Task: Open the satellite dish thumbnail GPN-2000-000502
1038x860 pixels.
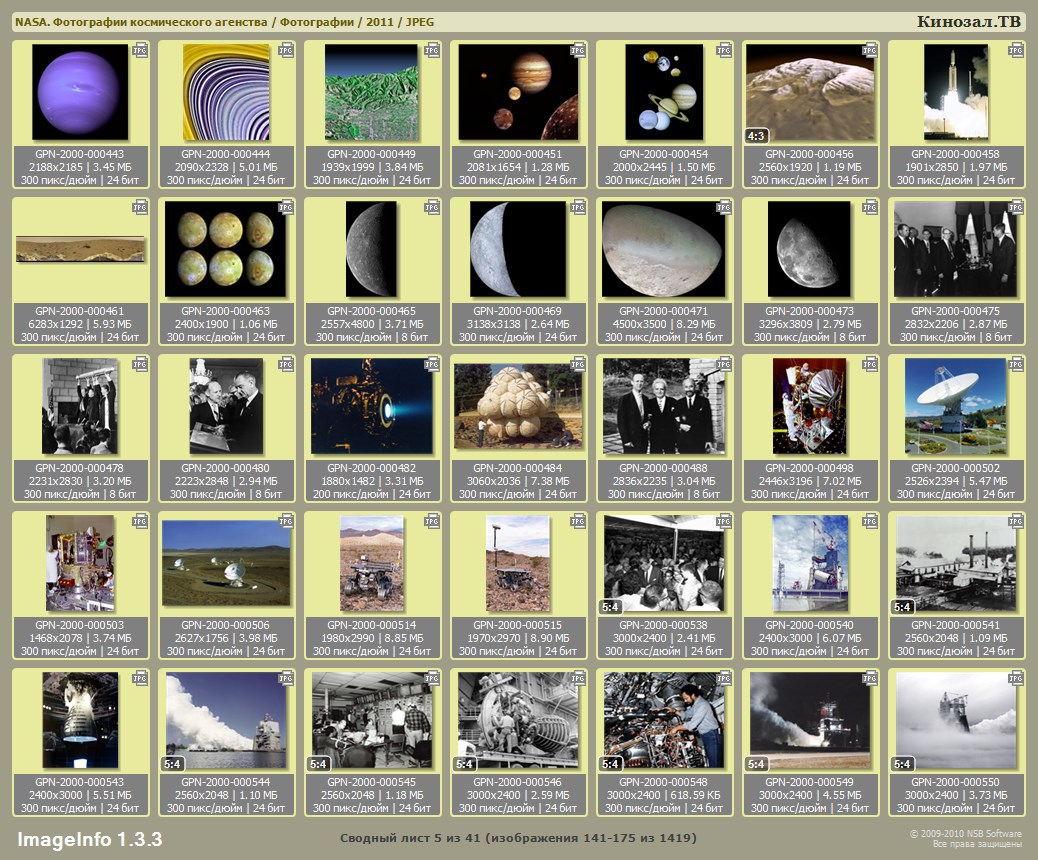Action: [x=956, y=406]
